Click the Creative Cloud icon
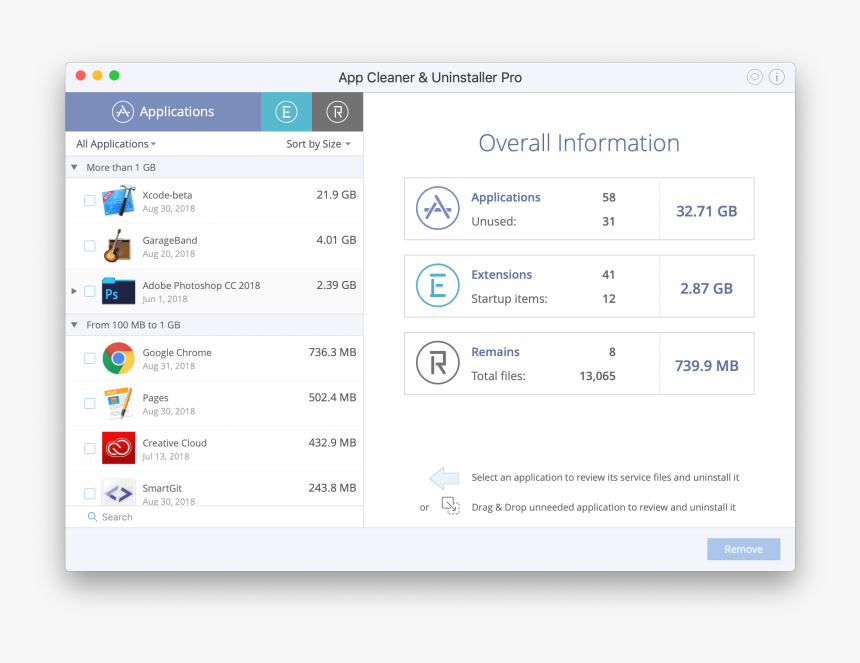Screen dimensions: 860x663 point(118,448)
